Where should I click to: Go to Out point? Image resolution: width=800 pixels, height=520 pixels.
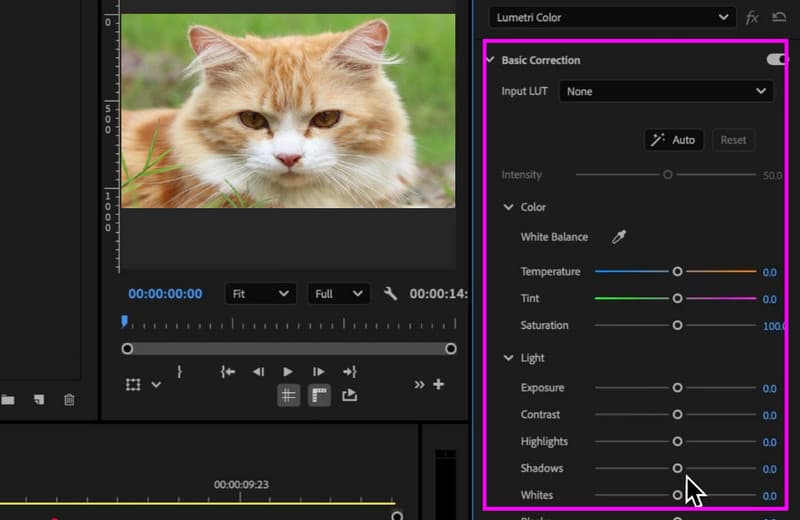point(349,372)
